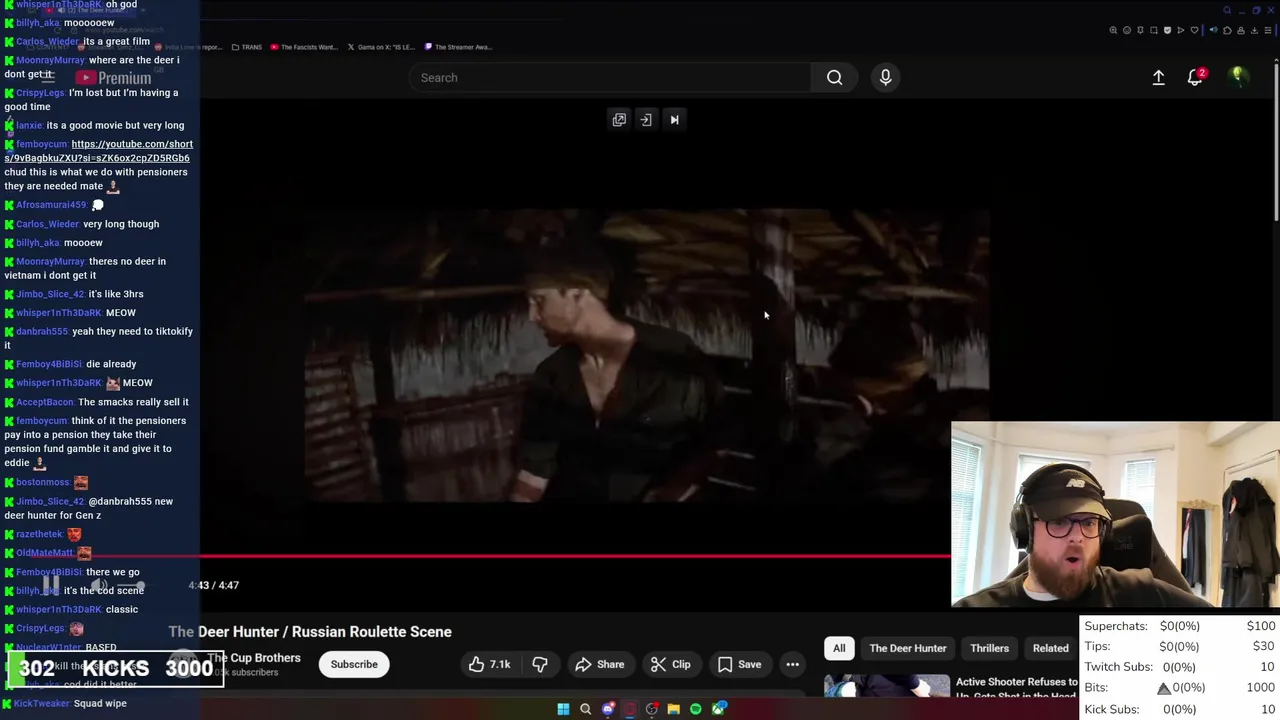Select The Deer Hunter filter chip
1280x720 pixels.
click(908, 648)
